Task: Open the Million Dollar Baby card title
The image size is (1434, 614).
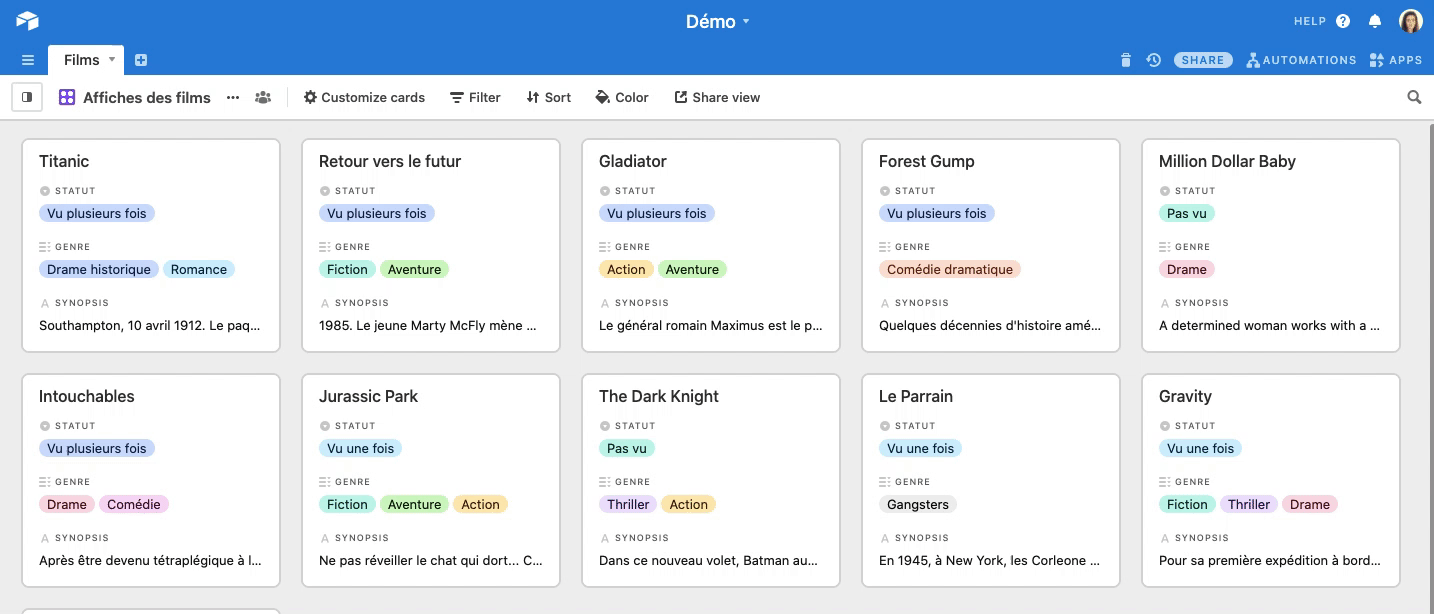Action: (x=1227, y=161)
